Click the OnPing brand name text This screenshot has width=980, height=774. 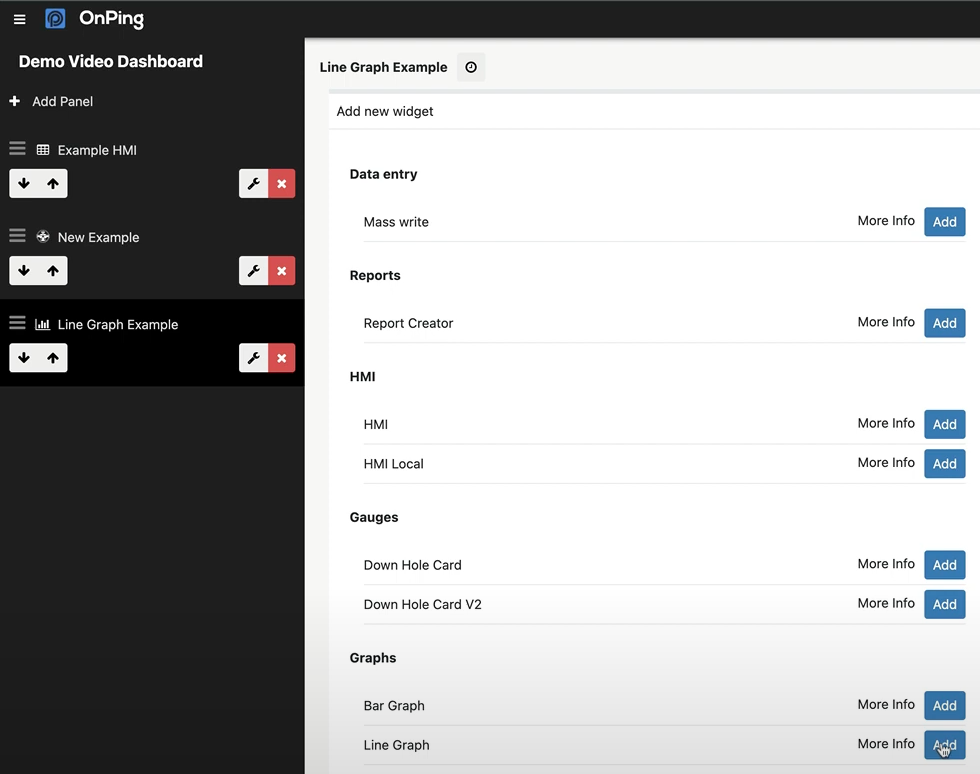111,19
